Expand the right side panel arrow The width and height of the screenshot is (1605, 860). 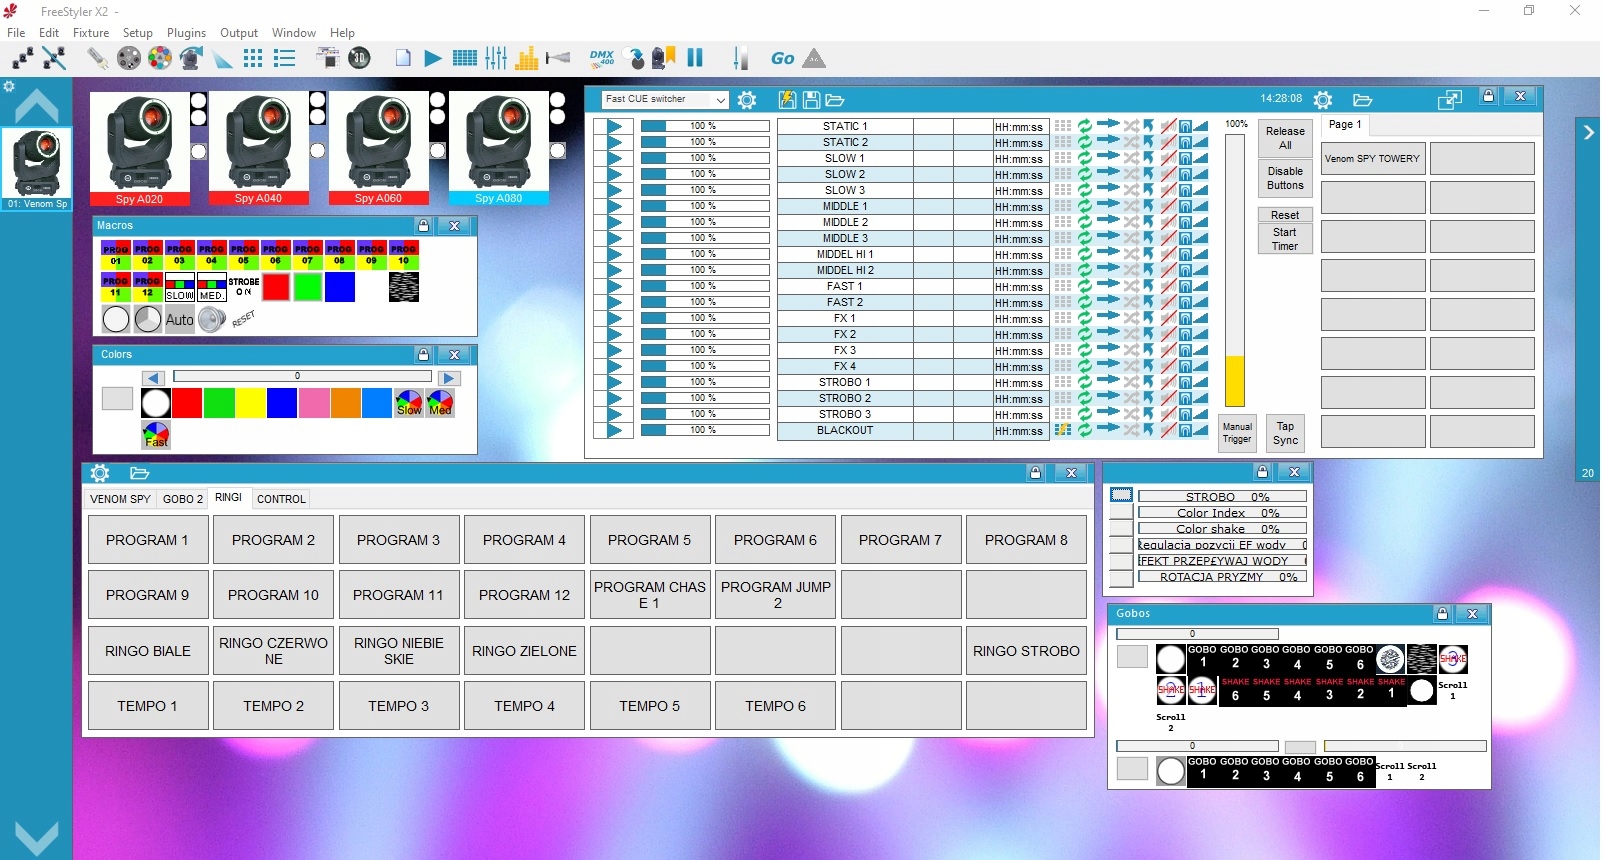1588,132
